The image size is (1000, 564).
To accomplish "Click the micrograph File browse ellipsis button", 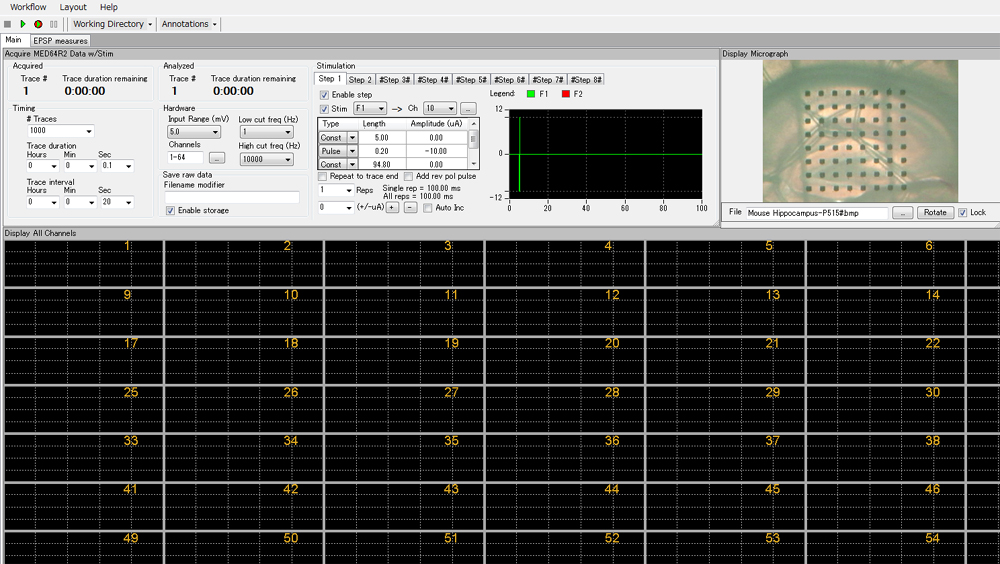I will (902, 213).
